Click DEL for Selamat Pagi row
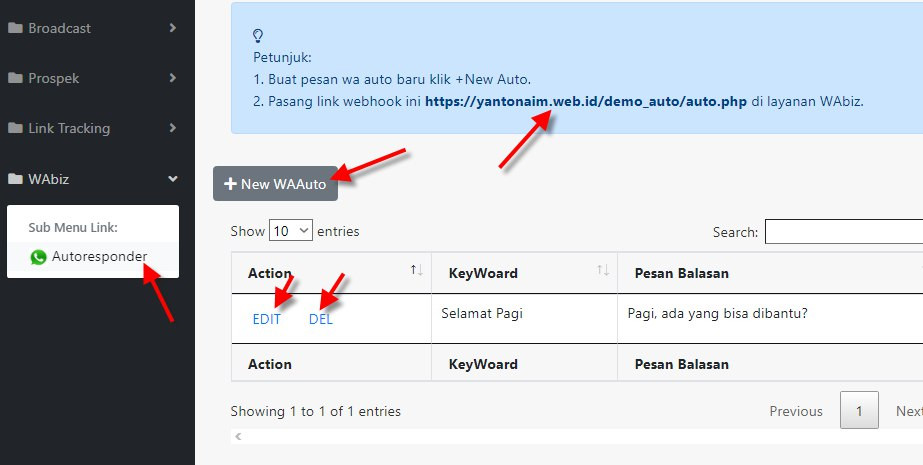 [321, 320]
